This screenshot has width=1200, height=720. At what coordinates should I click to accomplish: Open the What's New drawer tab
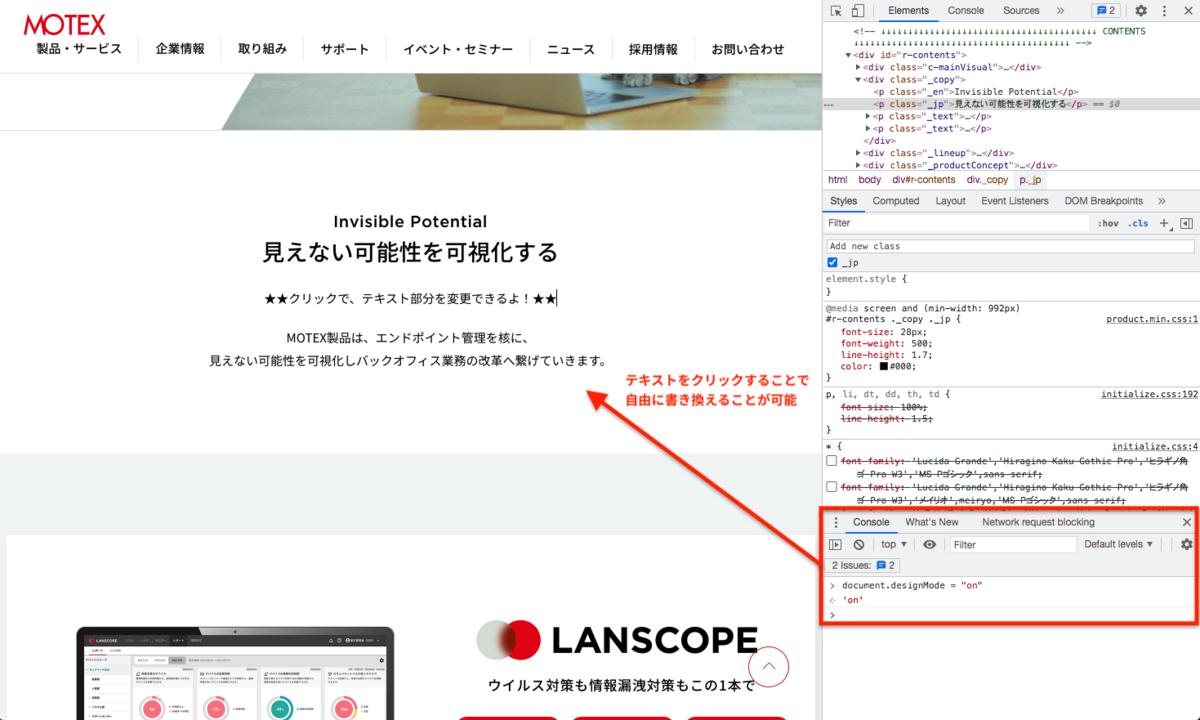932,522
